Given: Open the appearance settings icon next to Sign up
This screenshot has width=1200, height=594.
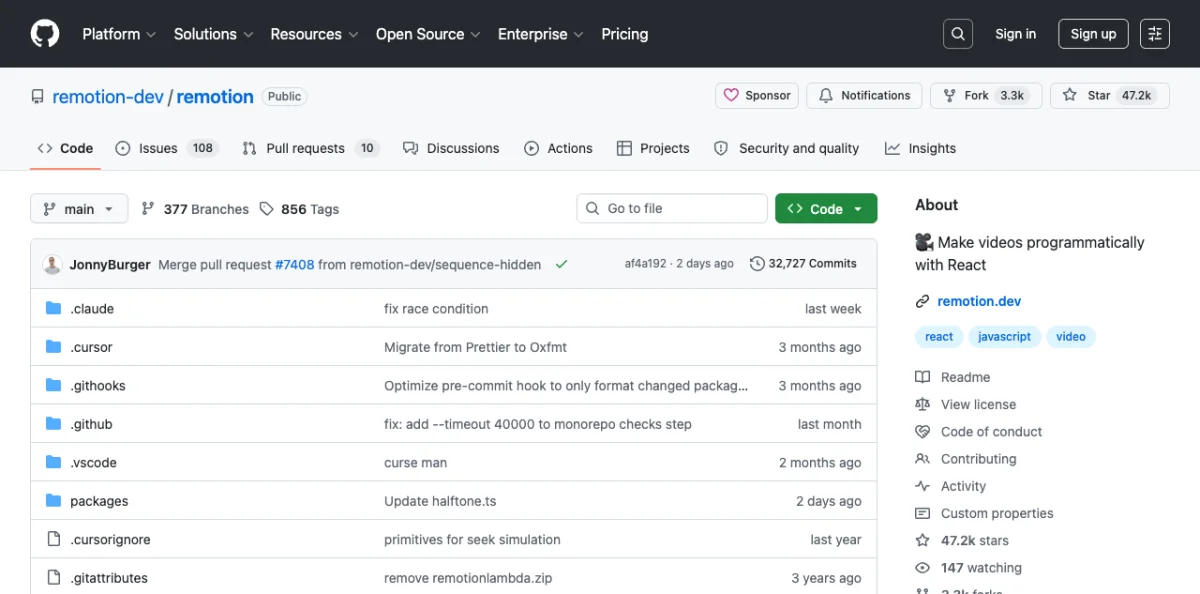Looking at the screenshot, I should point(1155,34).
